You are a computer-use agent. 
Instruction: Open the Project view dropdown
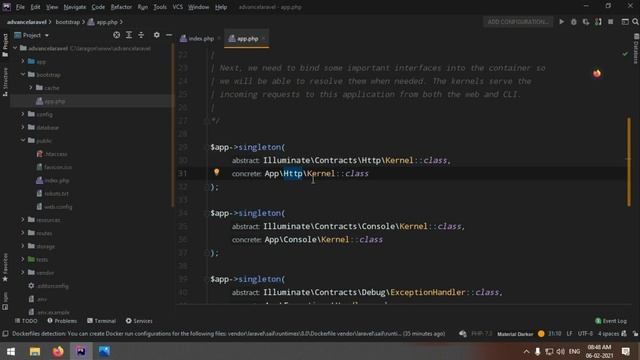[32, 35]
